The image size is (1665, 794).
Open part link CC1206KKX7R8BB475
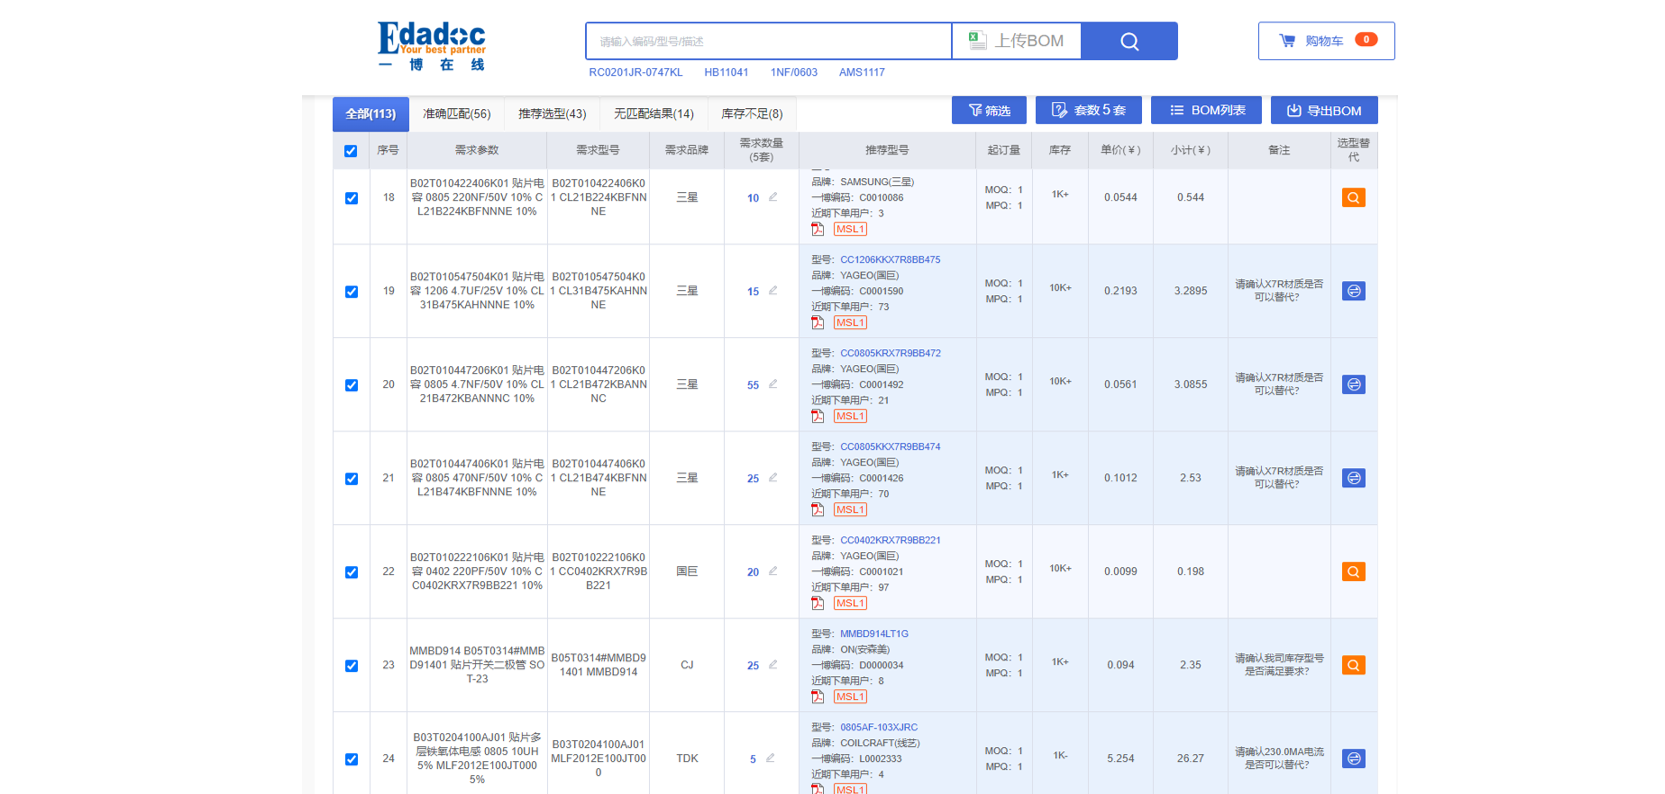(x=890, y=260)
